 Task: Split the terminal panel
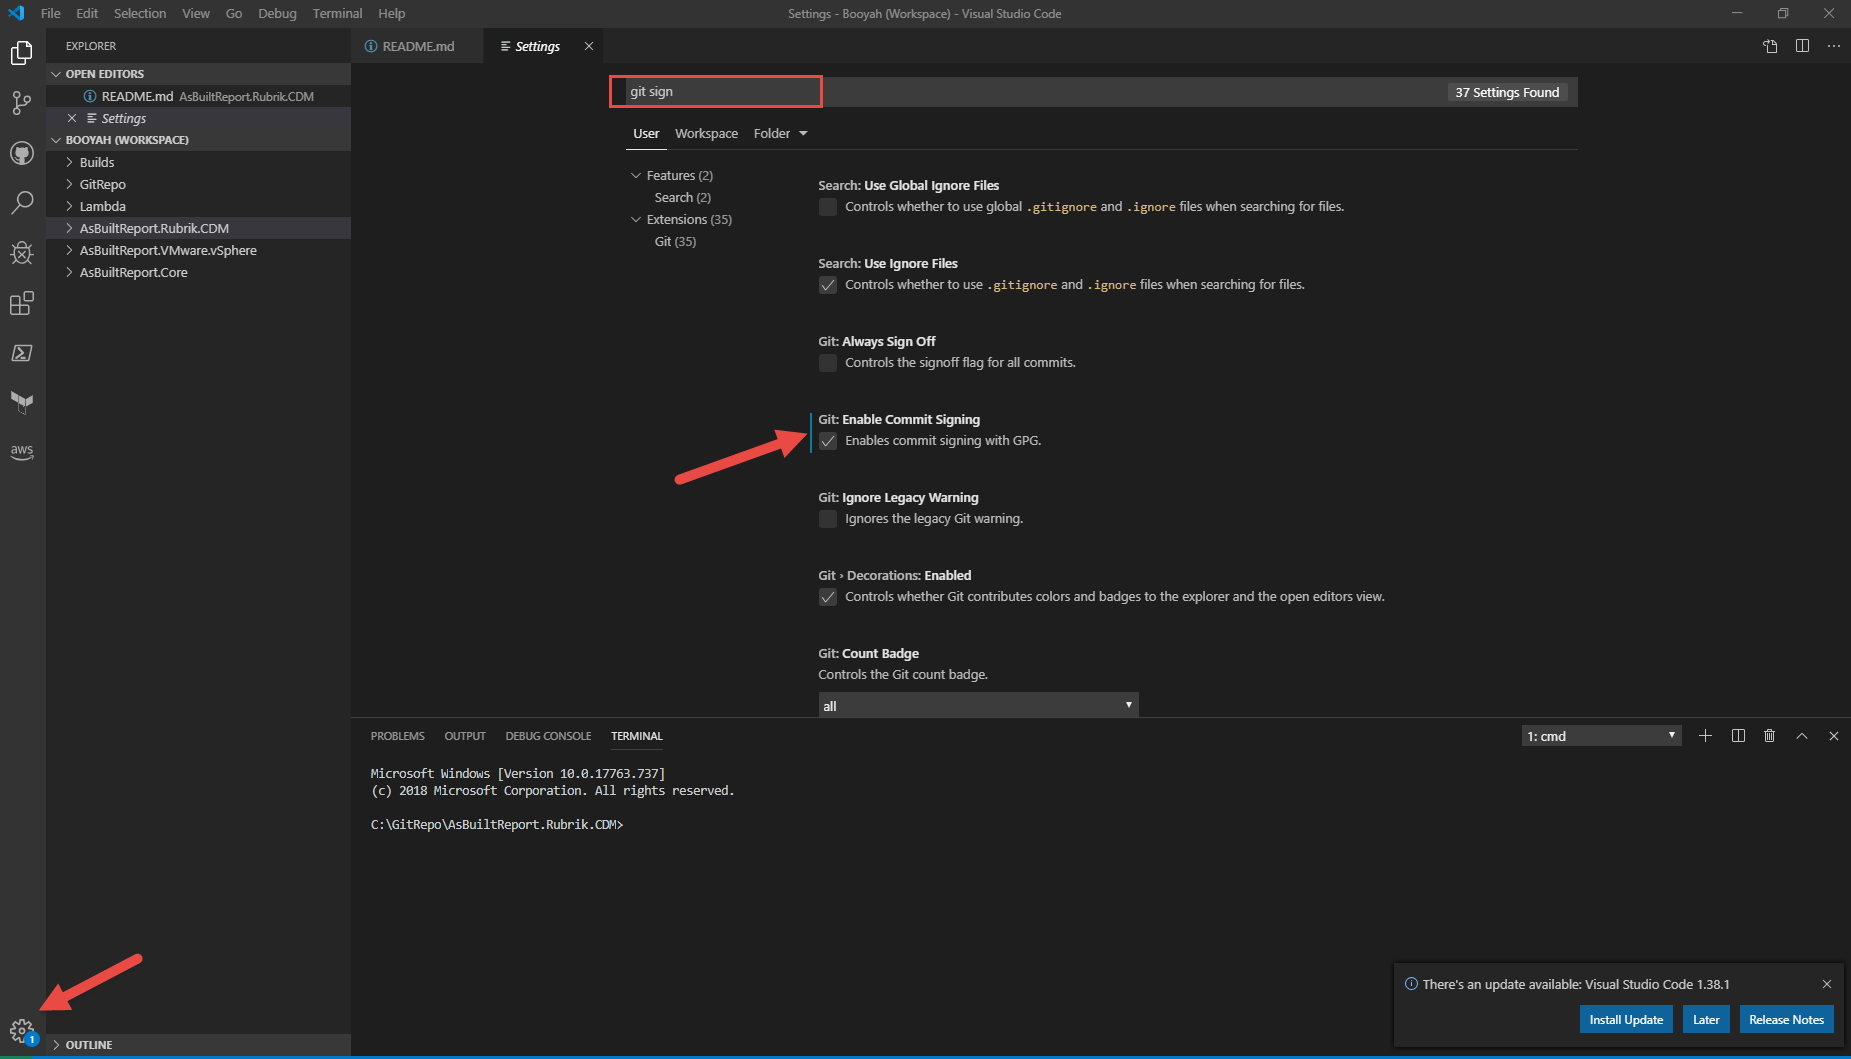[1738, 736]
